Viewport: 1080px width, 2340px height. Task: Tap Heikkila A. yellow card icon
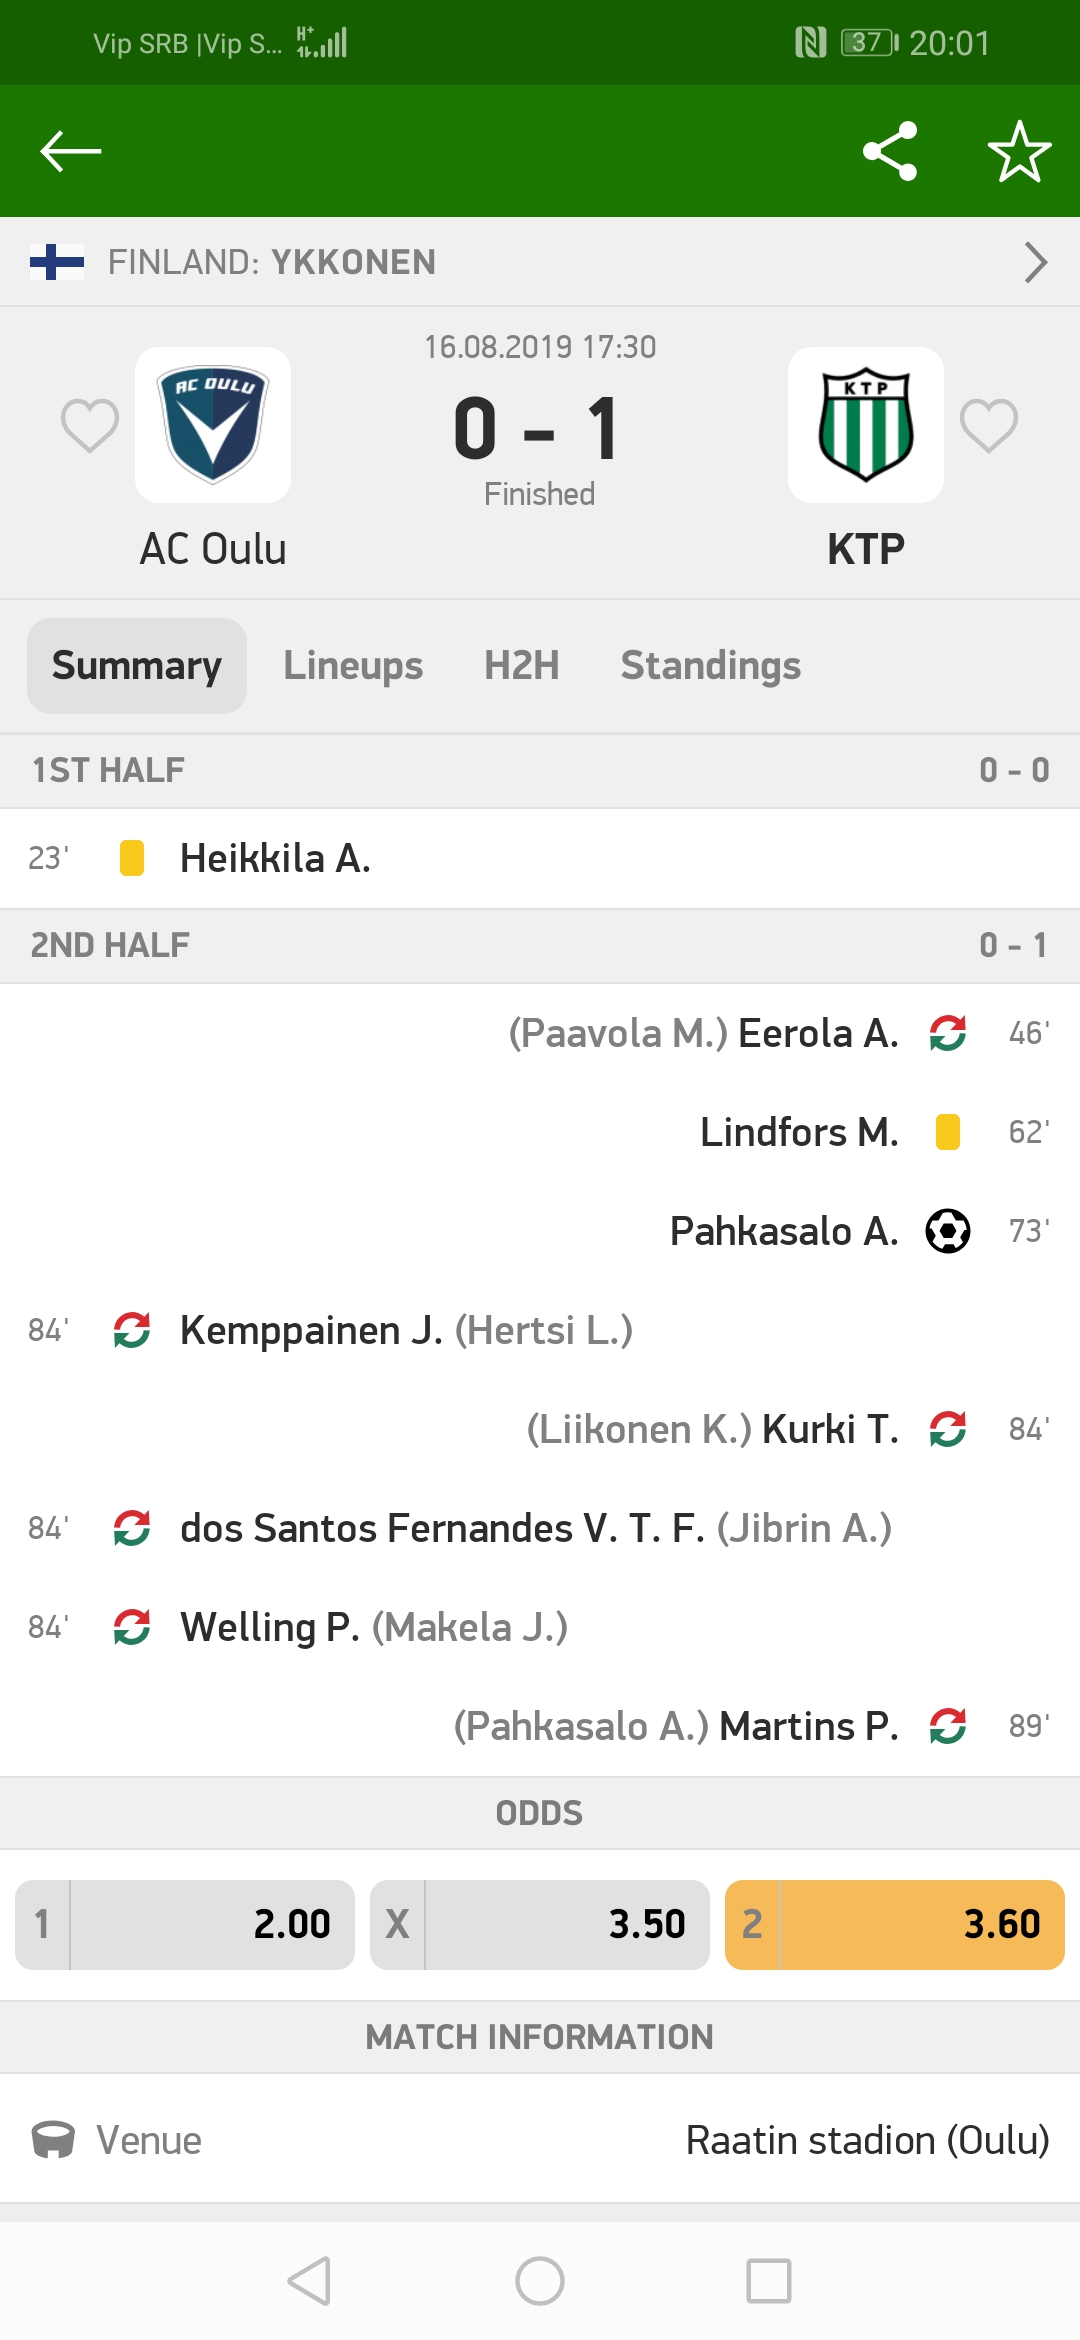[x=132, y=858]
